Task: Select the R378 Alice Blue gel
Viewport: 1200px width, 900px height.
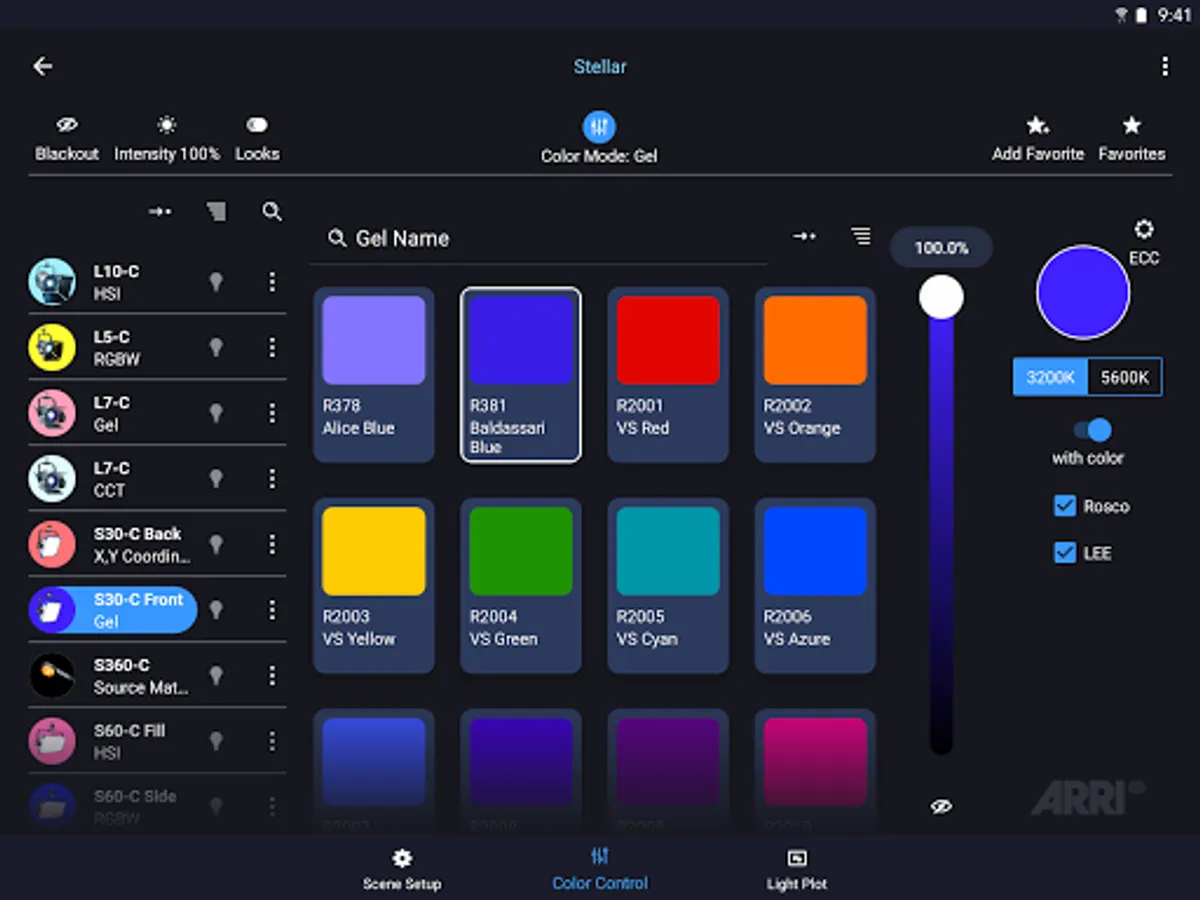Action: [374, 375]
